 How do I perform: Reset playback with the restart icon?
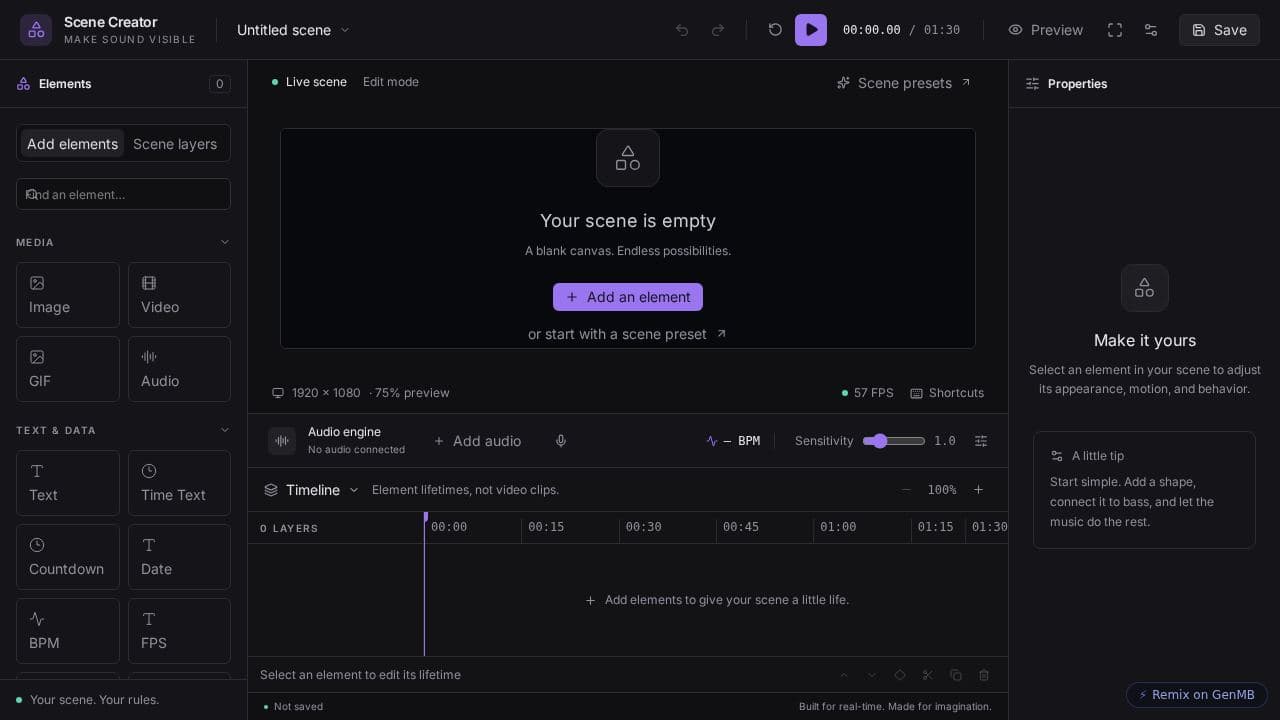[775, 30]
